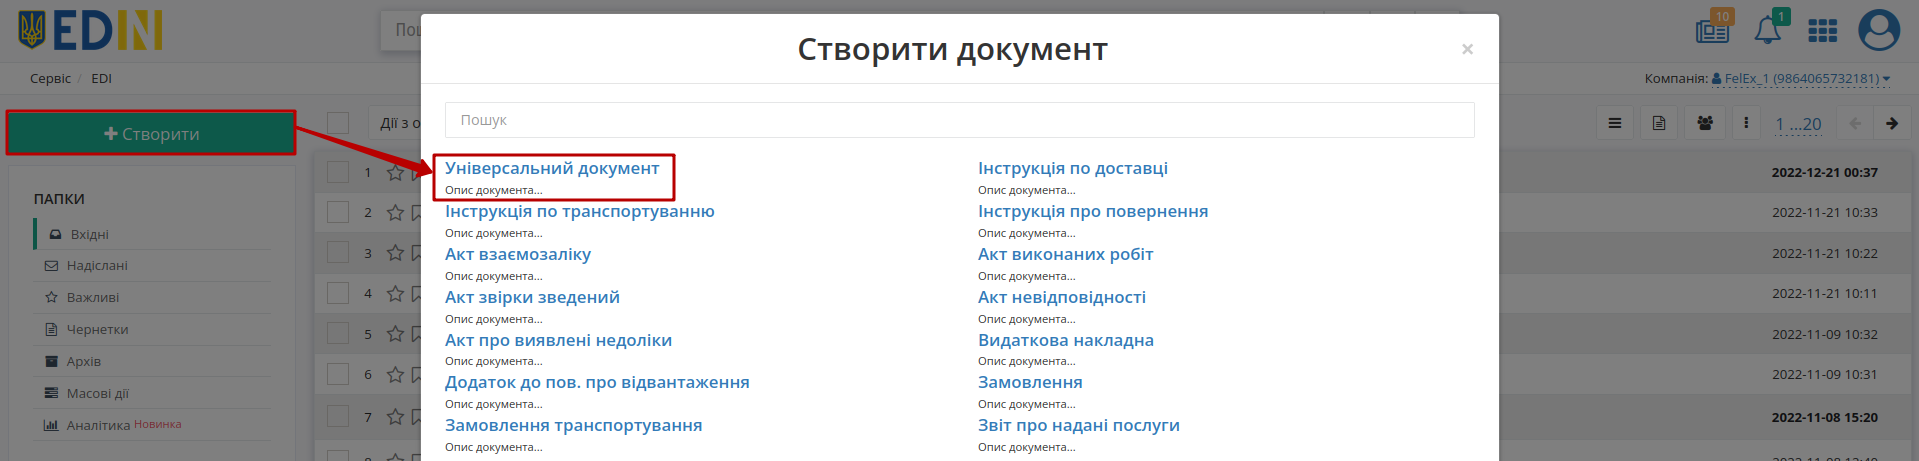
Task: Star the document in row 5
Action: click(395, 334)
